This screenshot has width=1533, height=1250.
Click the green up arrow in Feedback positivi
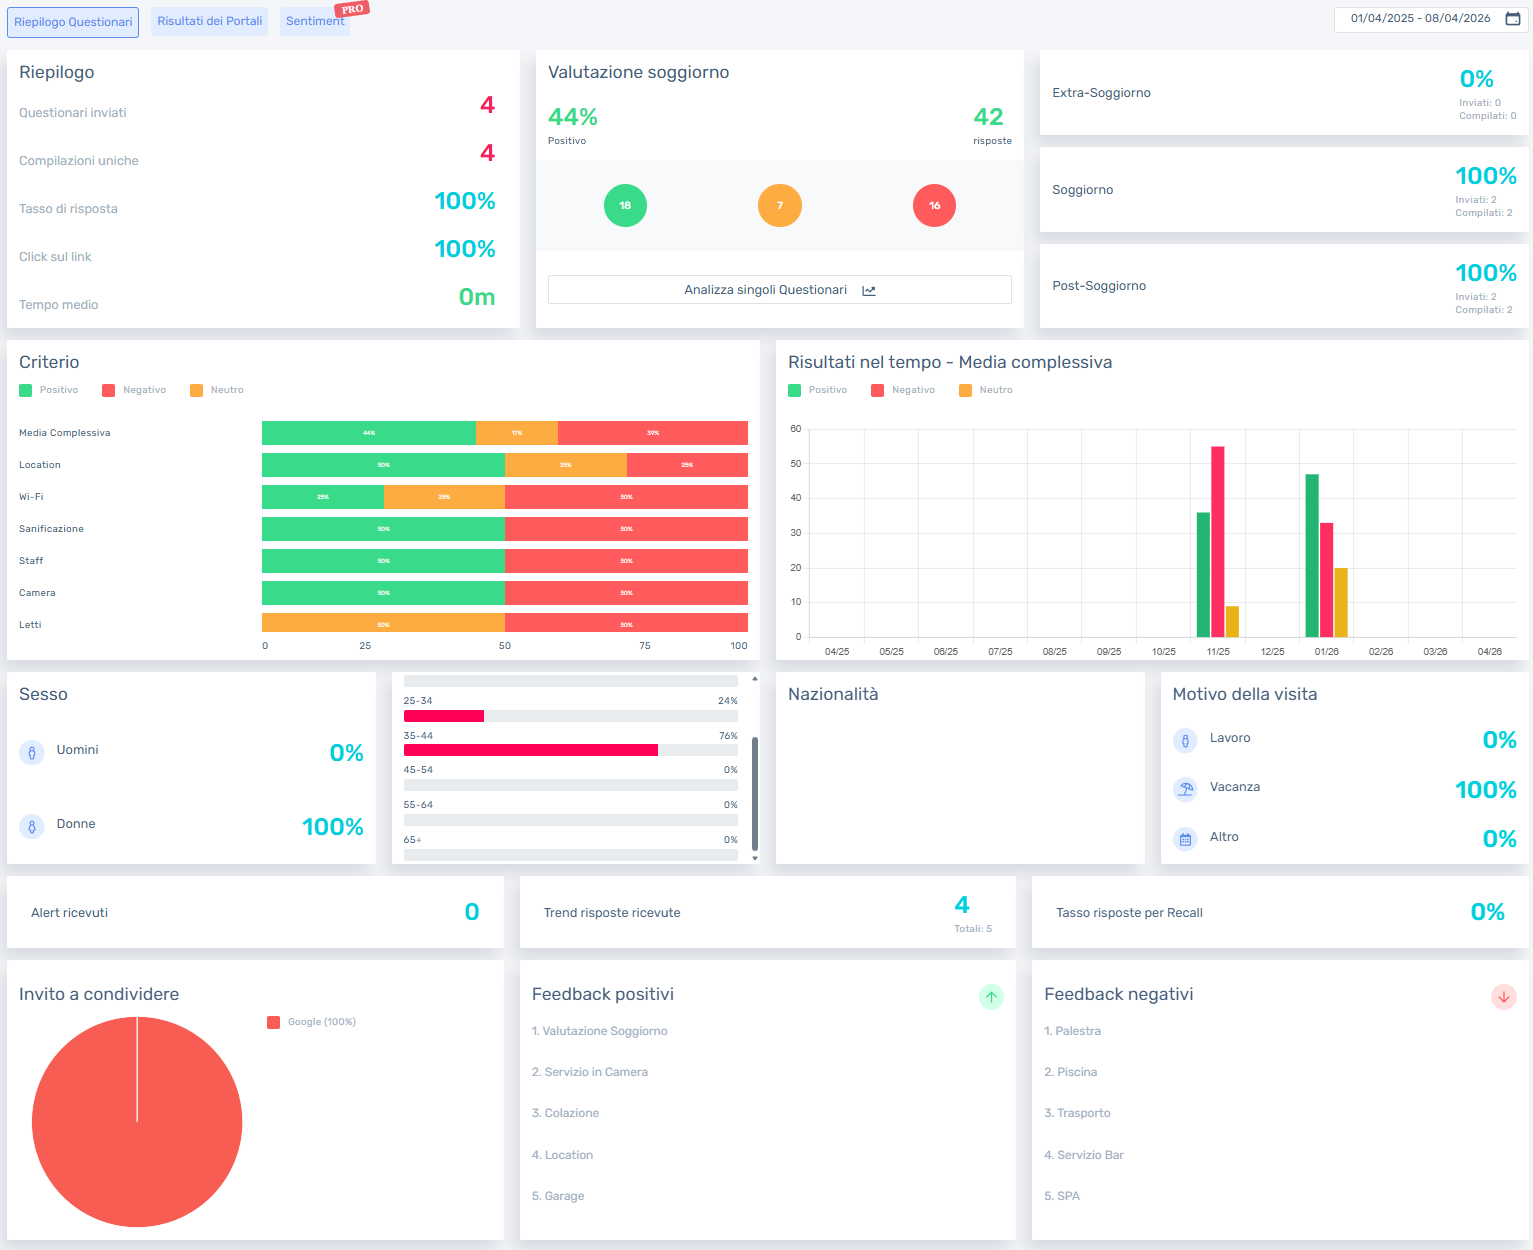coord(991,997)
